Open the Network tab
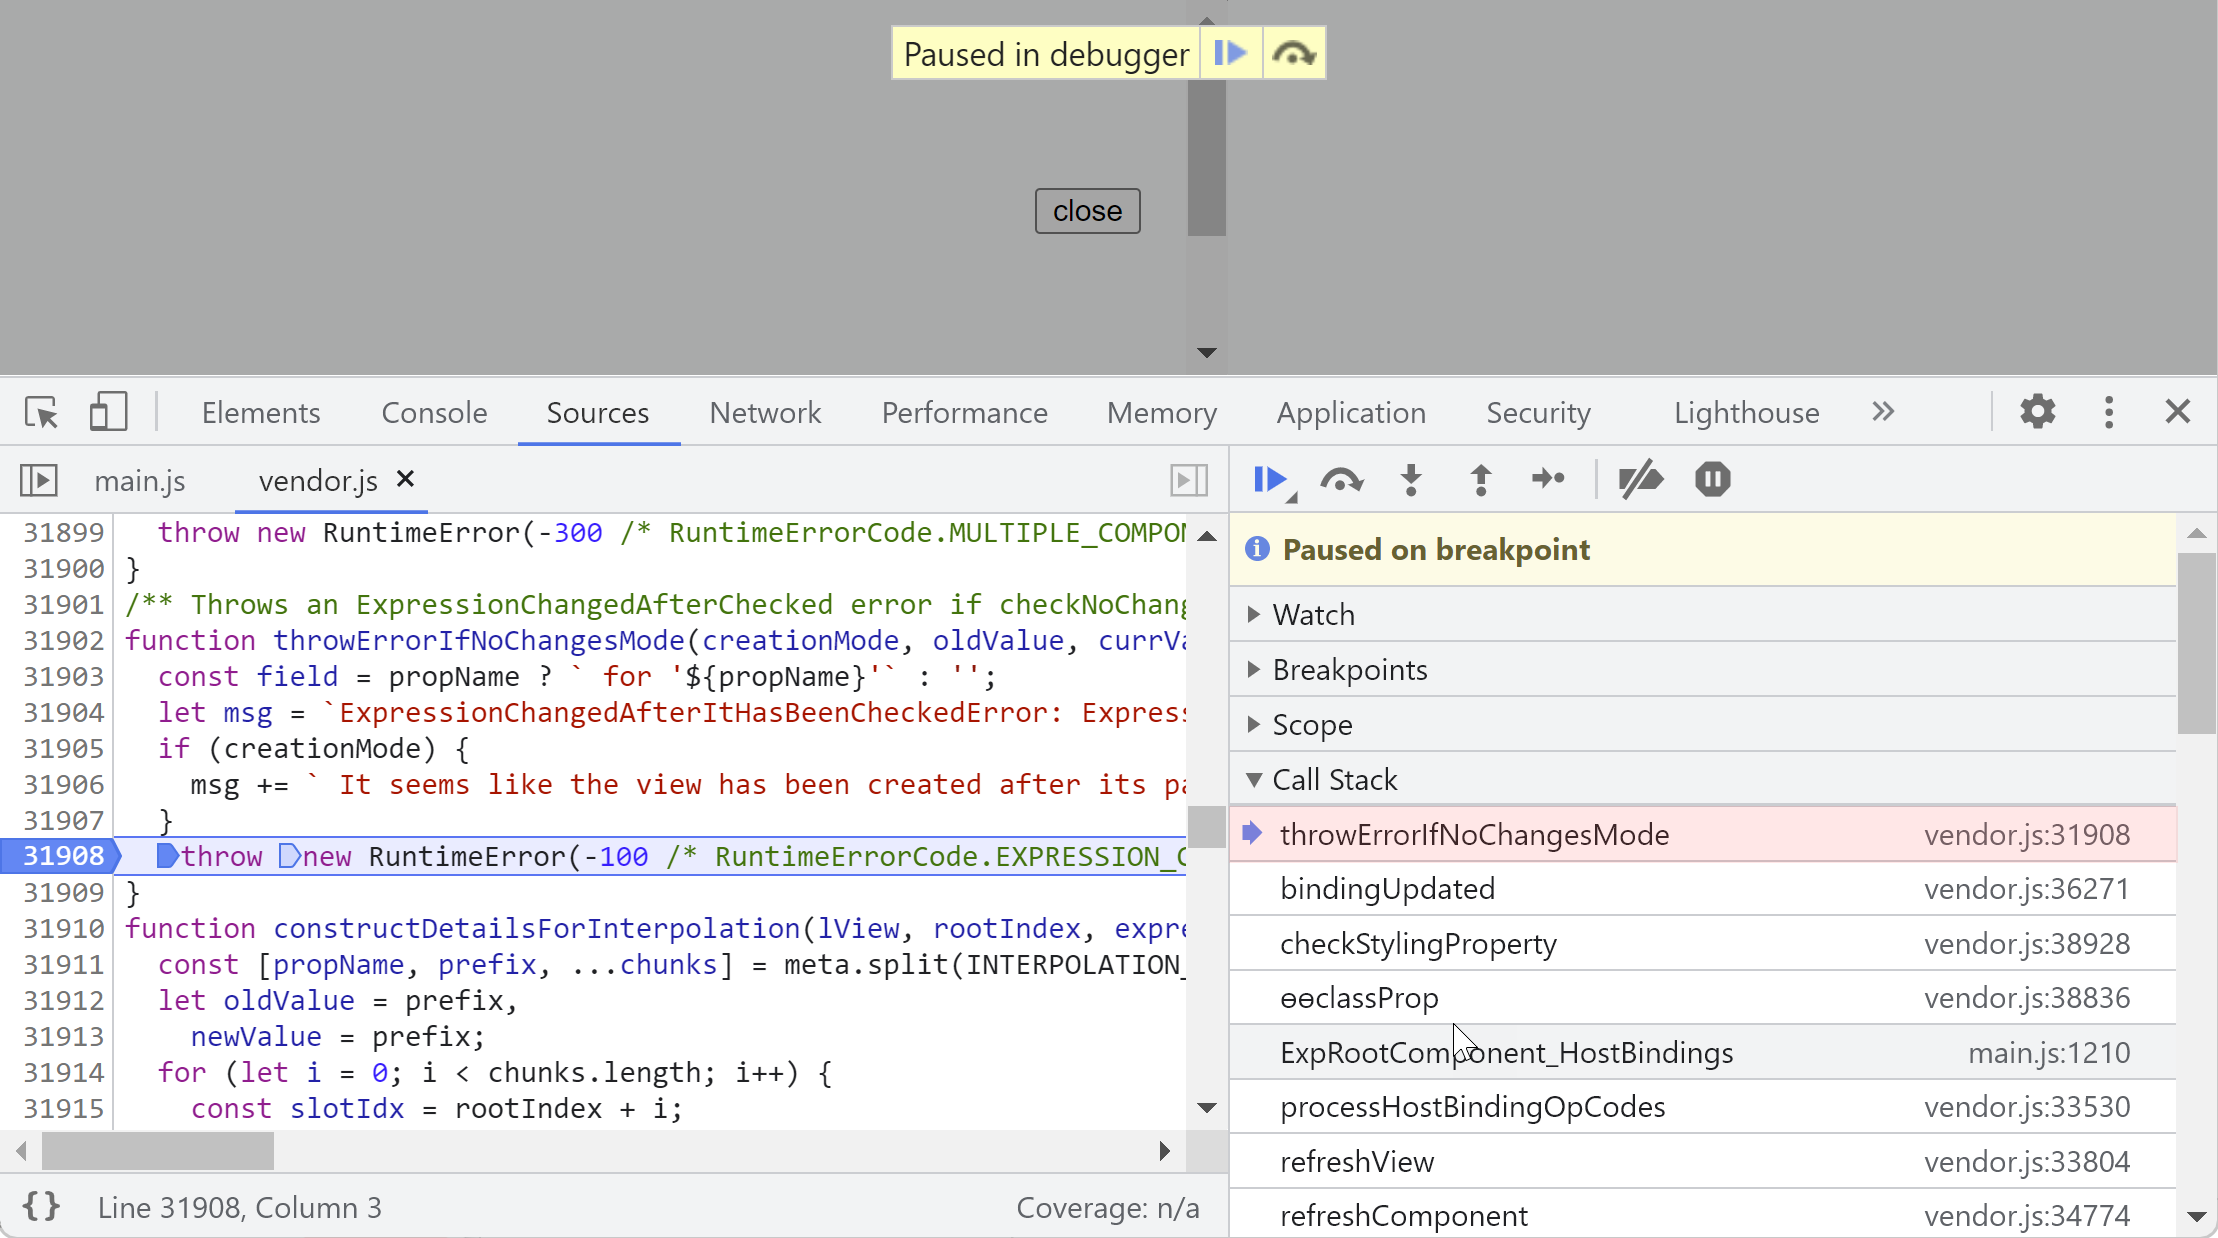This screenshot has width=2218, height=1238. click(765, 412)
